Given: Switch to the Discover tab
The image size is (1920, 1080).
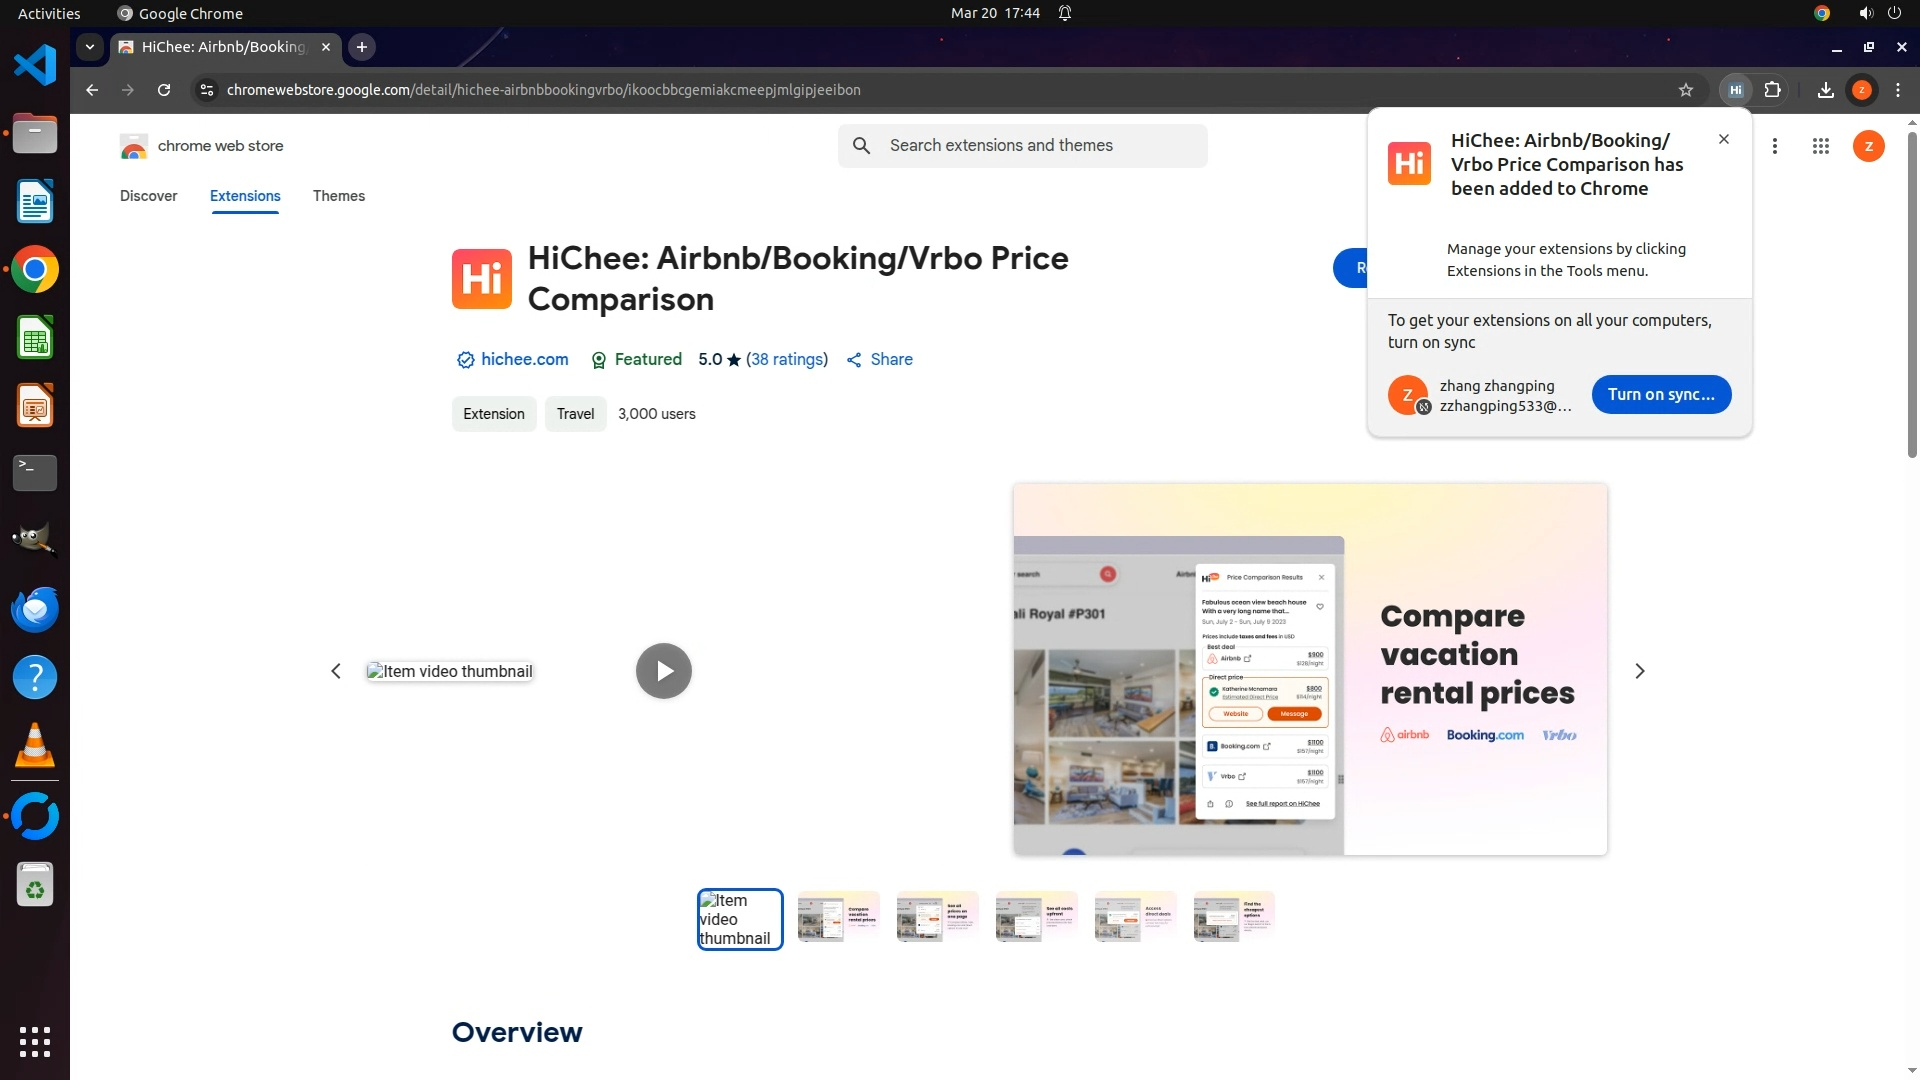Looking at the screenshot, I should 148,196.
